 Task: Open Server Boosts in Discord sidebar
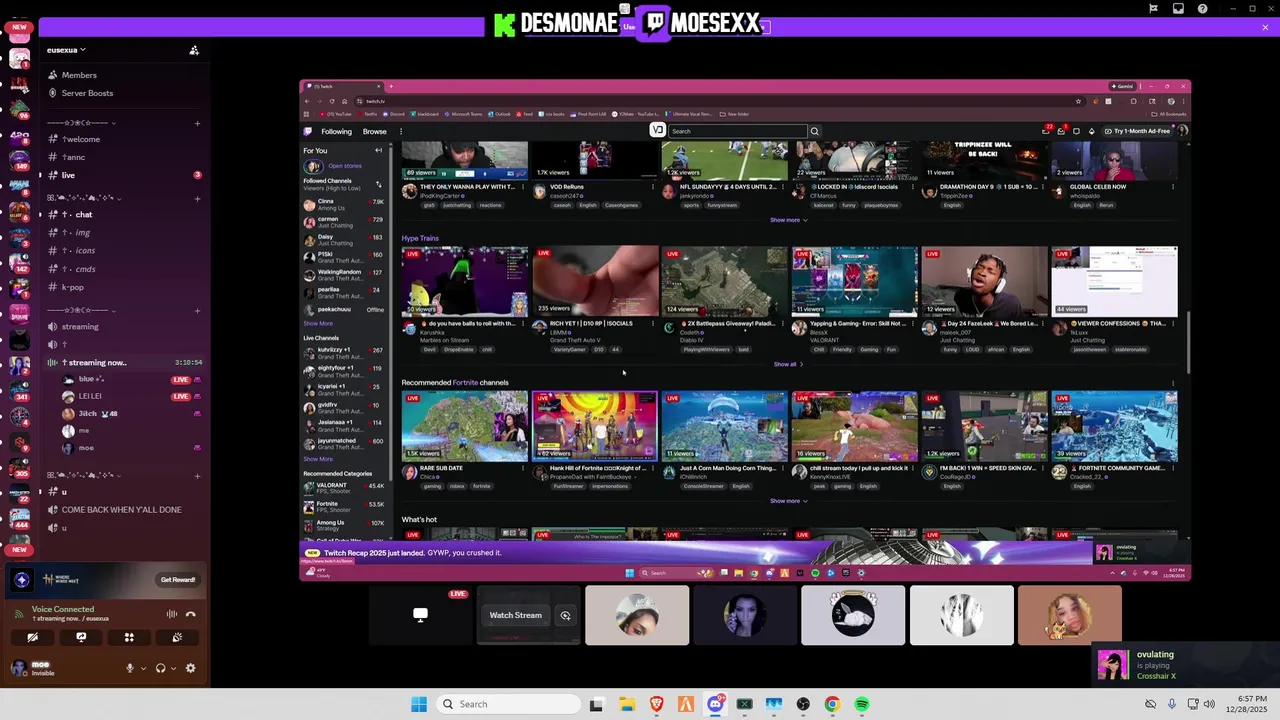pos(87,93)
